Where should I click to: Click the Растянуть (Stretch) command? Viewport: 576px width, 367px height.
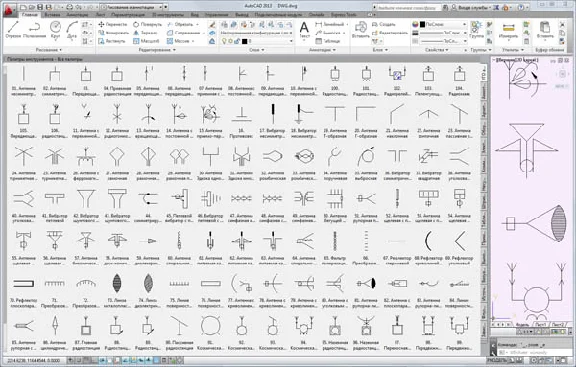click(x=112, y=41)
